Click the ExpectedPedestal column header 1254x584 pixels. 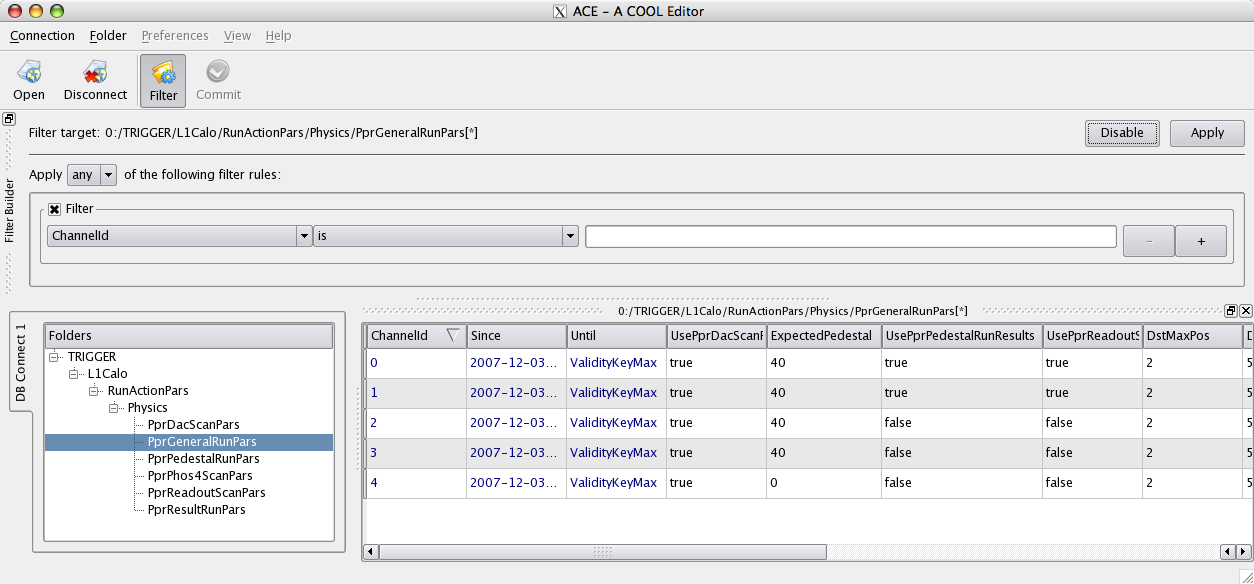click(823, 336)
